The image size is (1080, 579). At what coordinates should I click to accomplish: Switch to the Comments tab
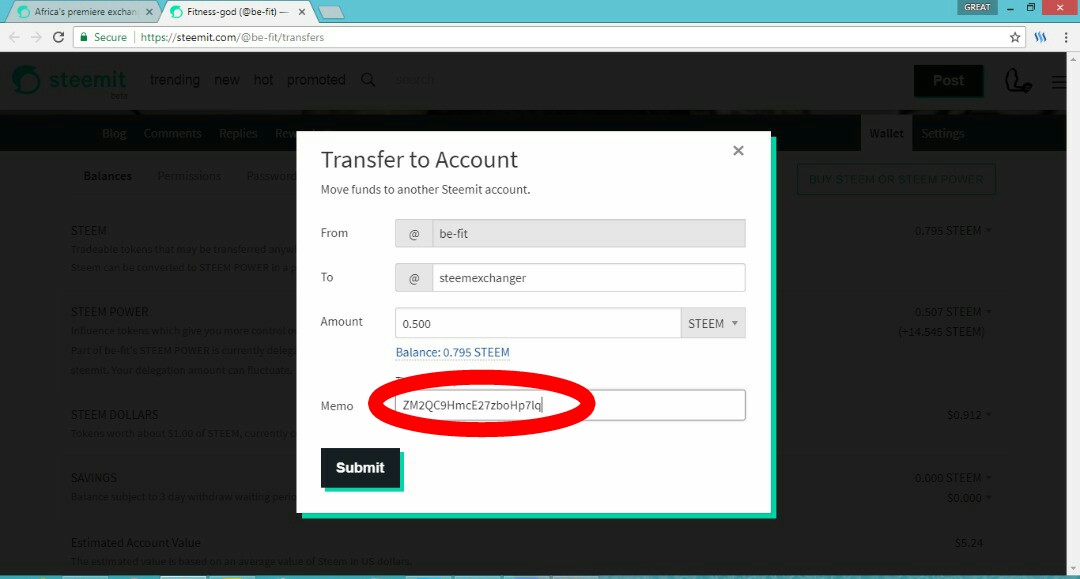click(173, 134)
